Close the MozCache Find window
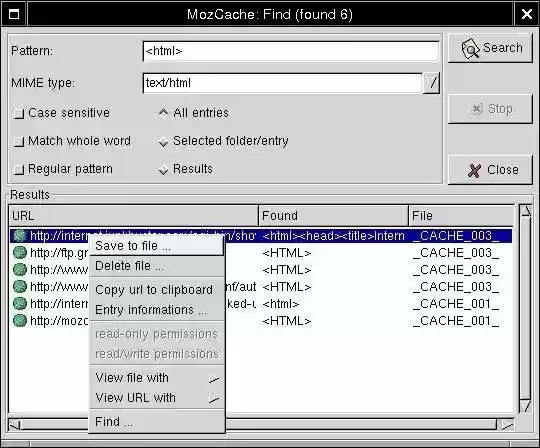 click(527, 14)
